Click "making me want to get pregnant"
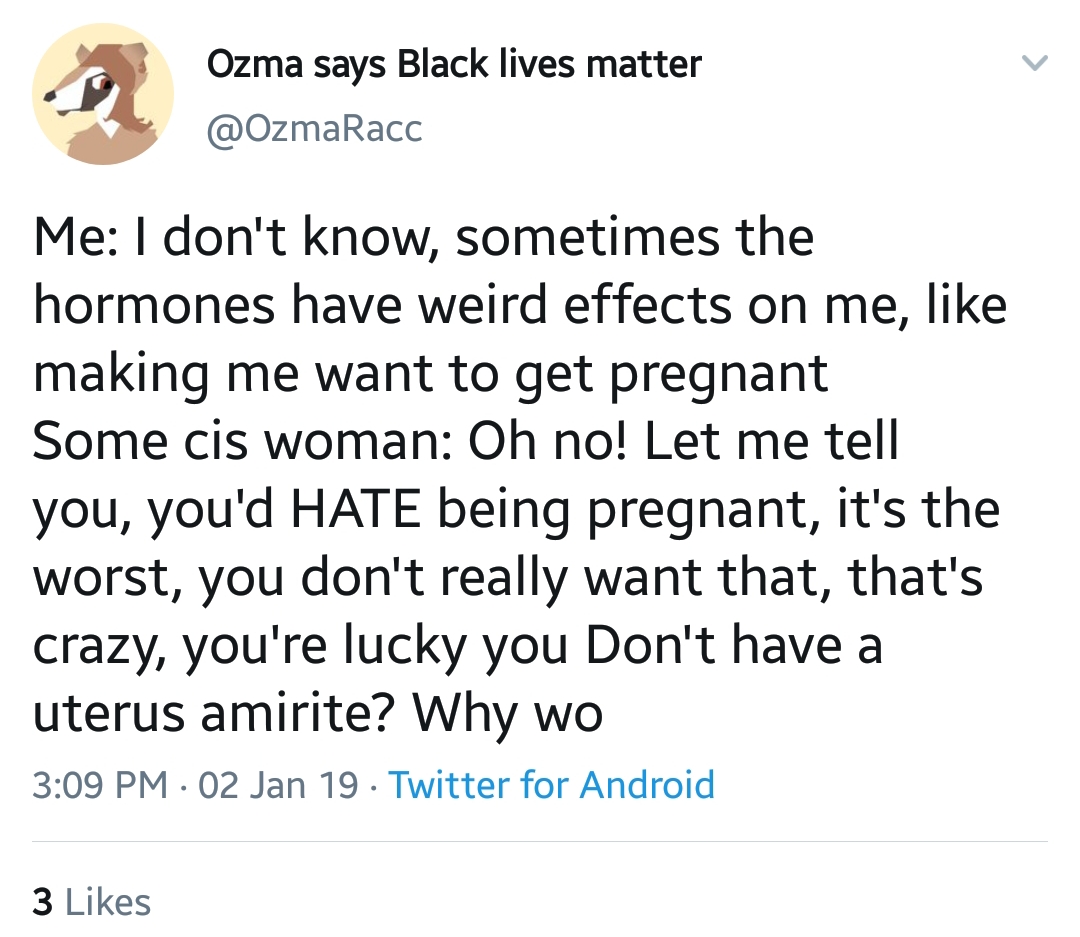 pyautogui.click(x=430, y=375)
